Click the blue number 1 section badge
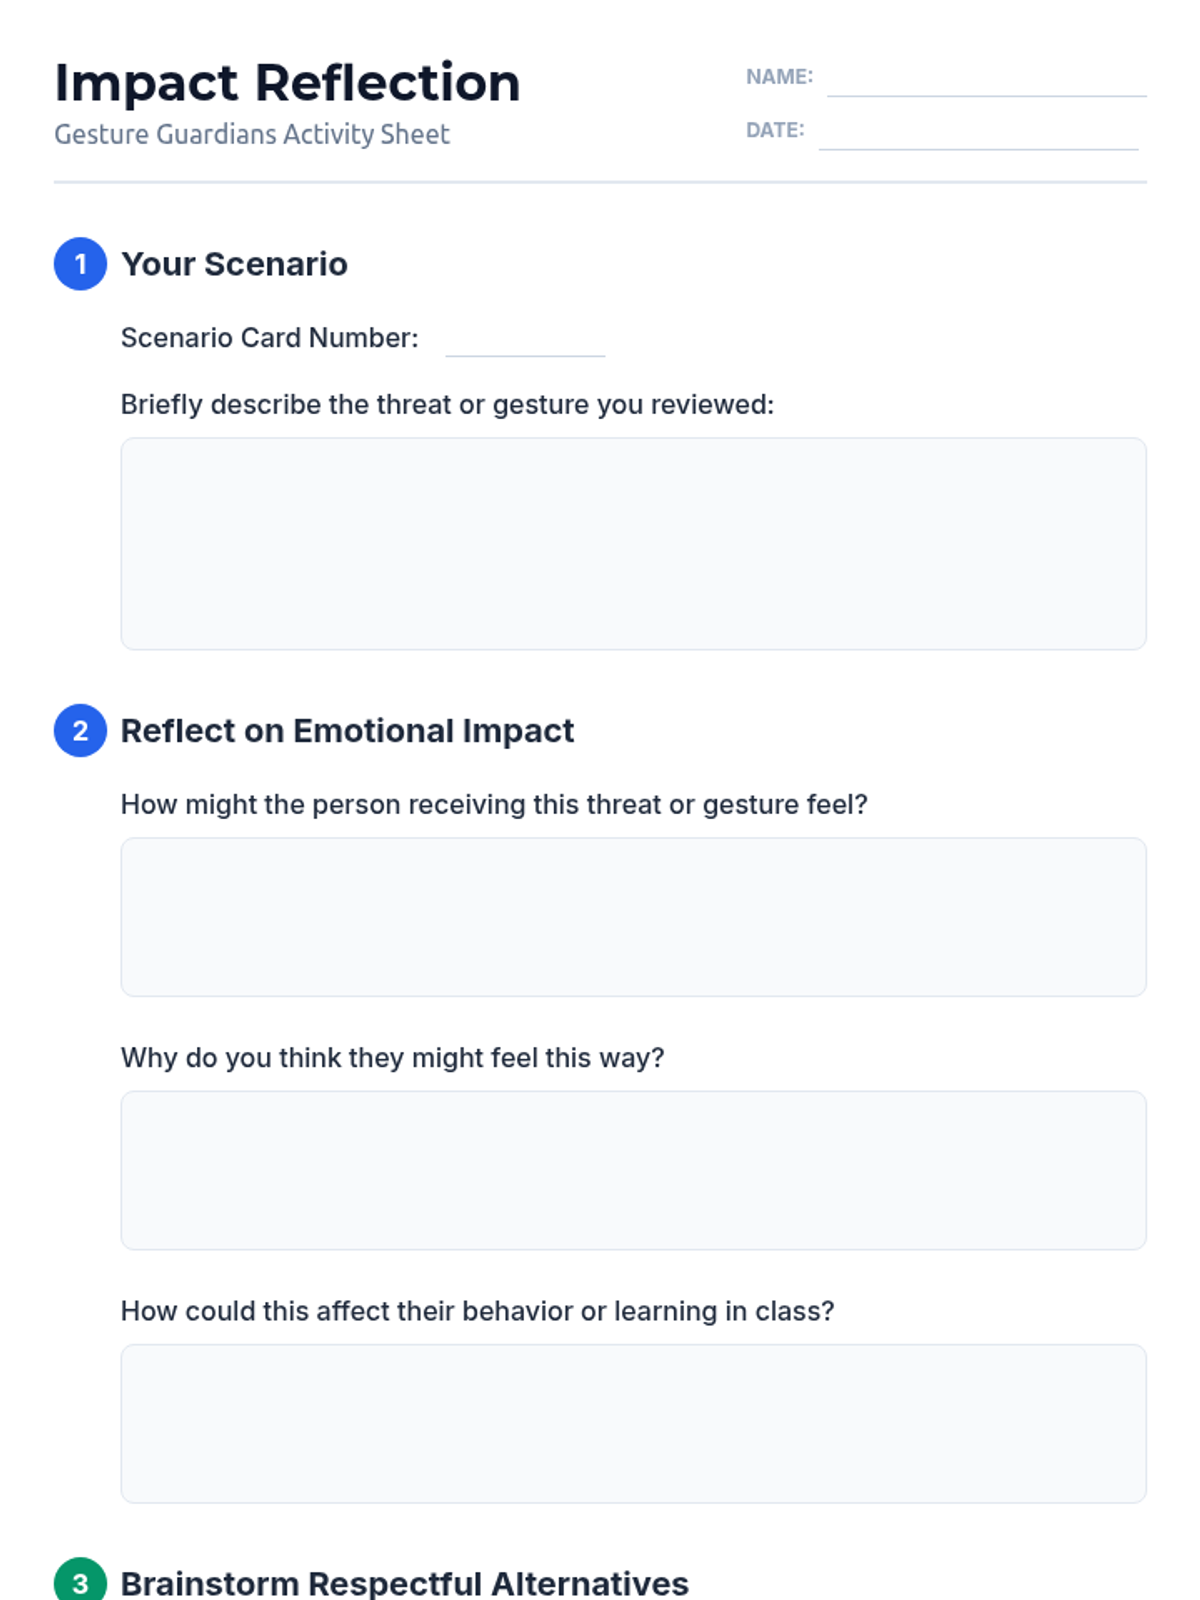The height and width of the screenshot is (1600, 1200). 80,264
